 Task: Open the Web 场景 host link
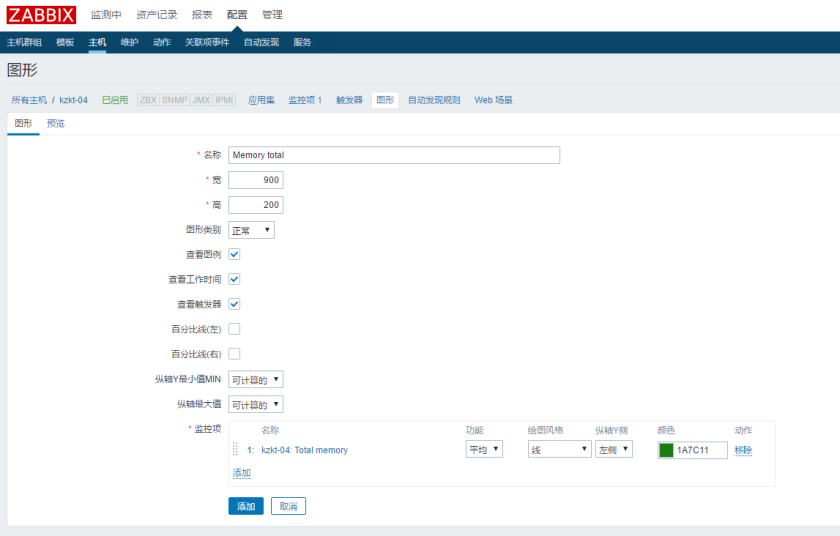tap(493, 100)
